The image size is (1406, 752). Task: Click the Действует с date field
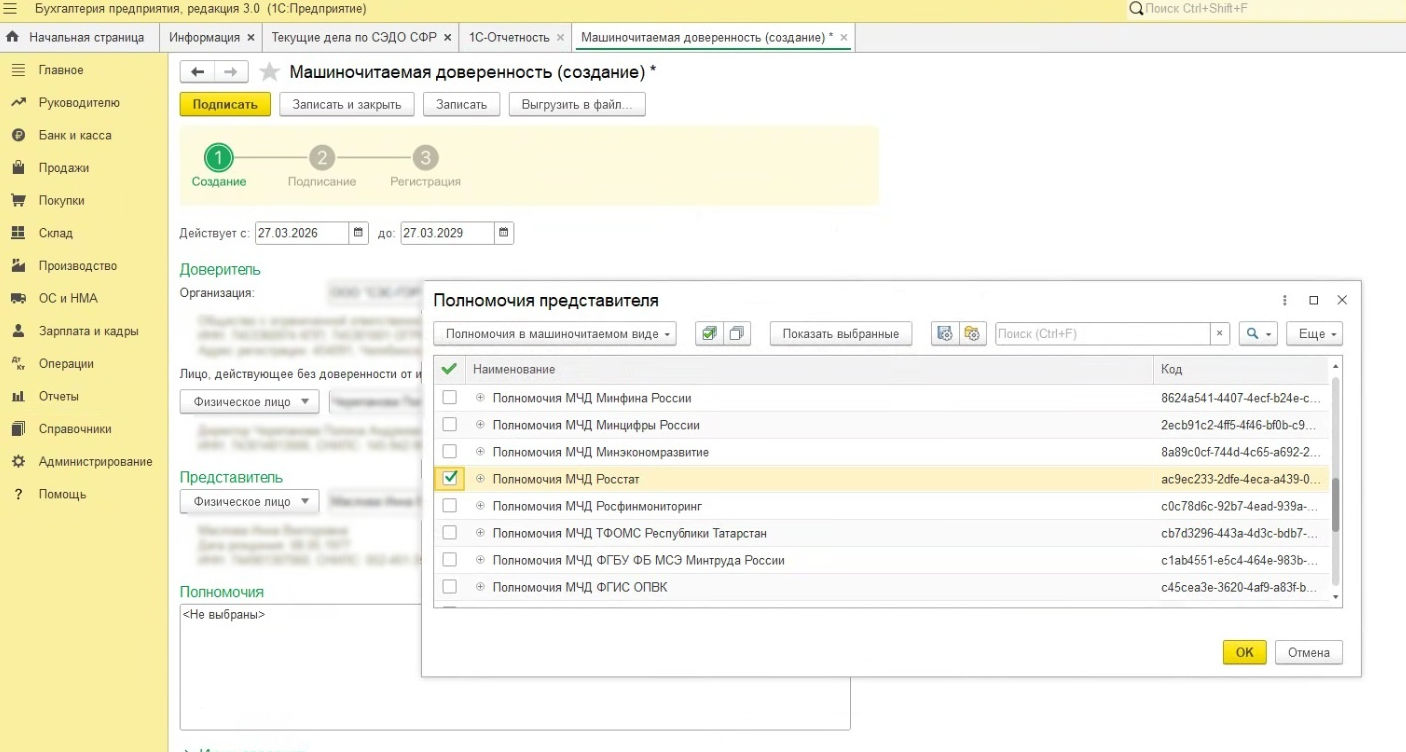302,233
